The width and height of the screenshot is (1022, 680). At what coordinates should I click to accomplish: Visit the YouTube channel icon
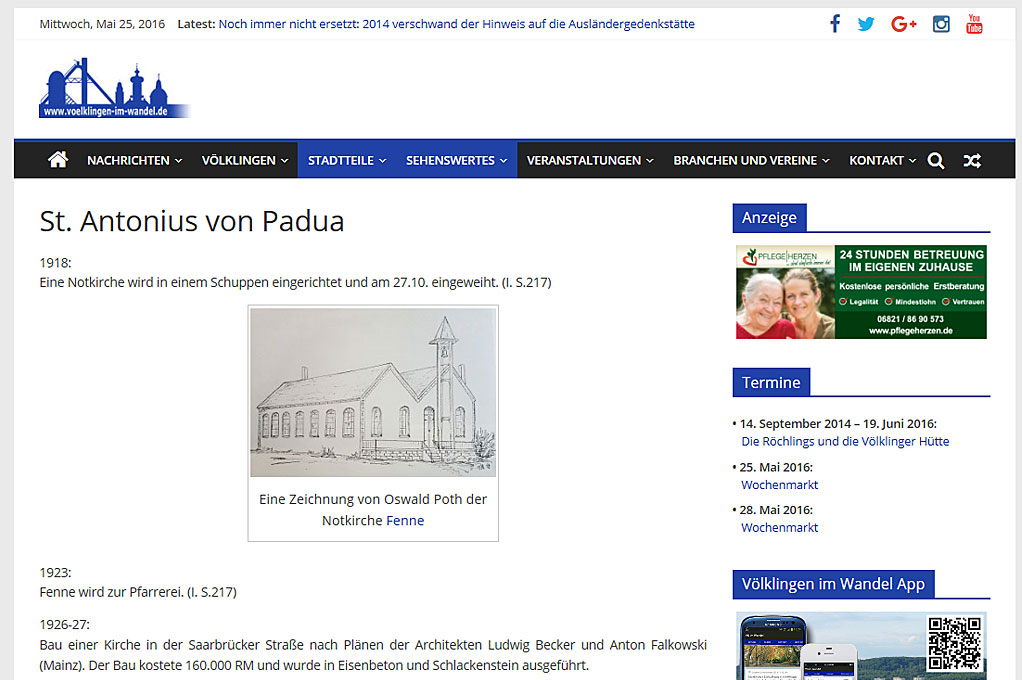click(974, 24)
